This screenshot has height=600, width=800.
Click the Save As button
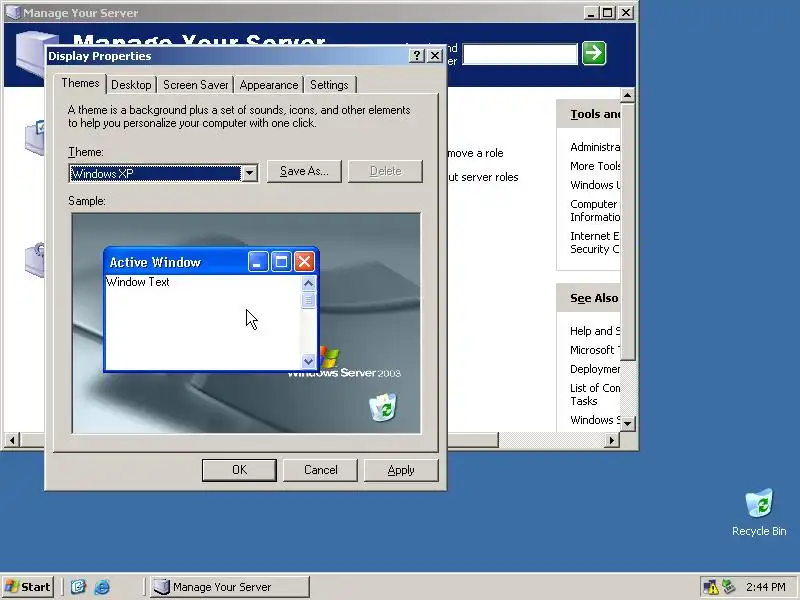304,171
